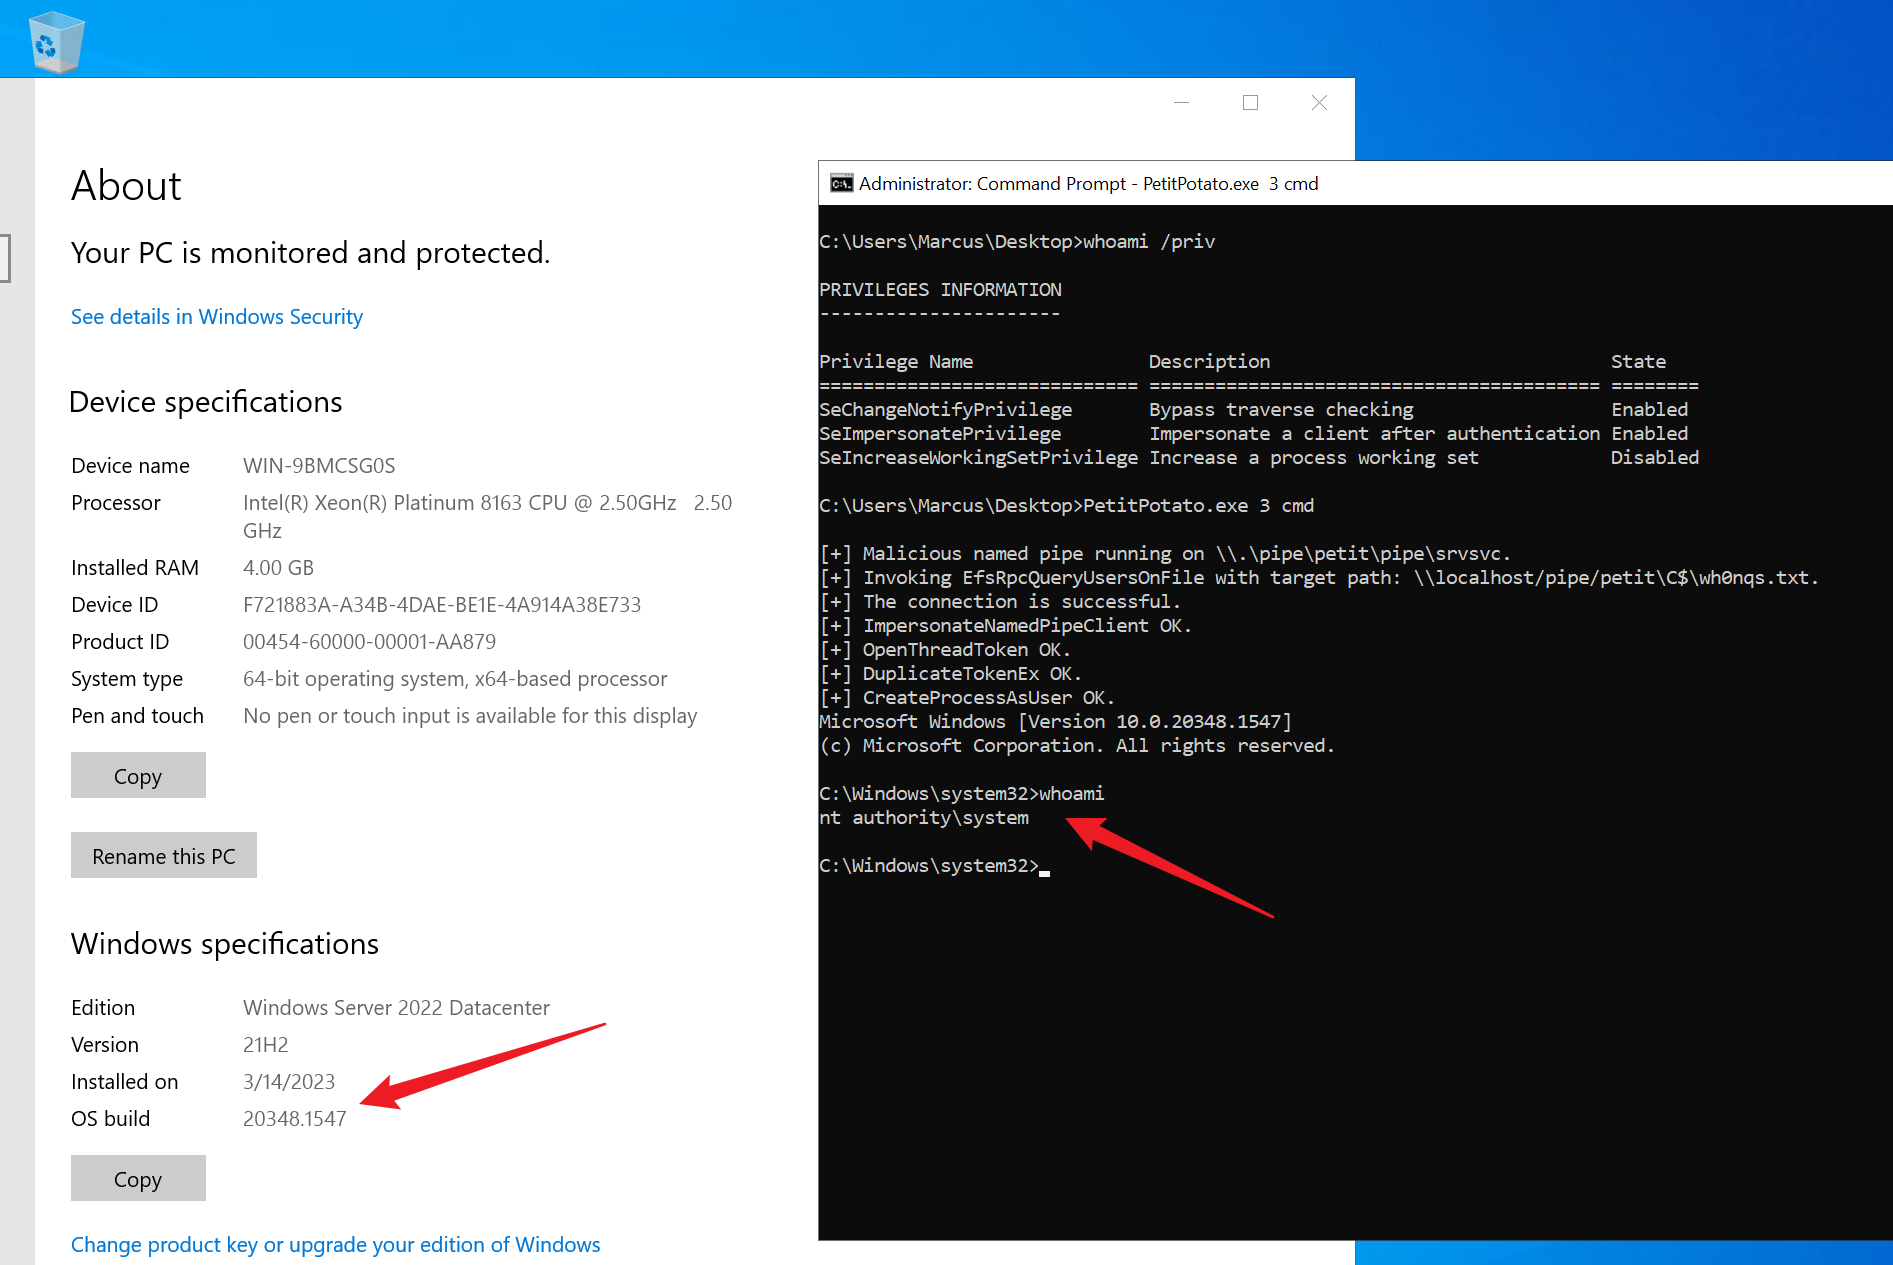Click the Microsoft Windows Version 10.0.20348.1547 line
1893x1265 pixels.
coord(1055,722)
